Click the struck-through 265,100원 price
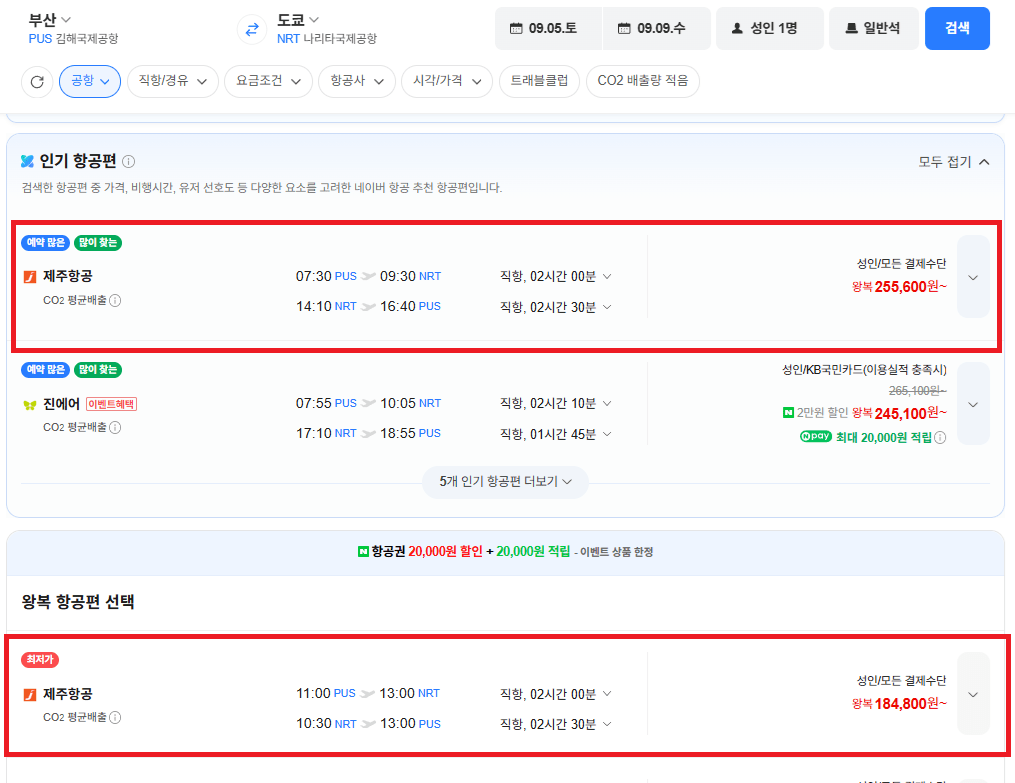Viewport: 1015px width, 783px height. [918, 391]
